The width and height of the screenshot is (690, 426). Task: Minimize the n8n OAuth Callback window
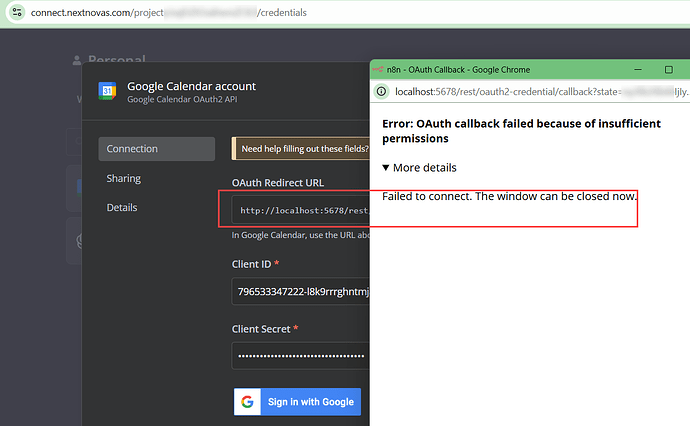[638, 70]
